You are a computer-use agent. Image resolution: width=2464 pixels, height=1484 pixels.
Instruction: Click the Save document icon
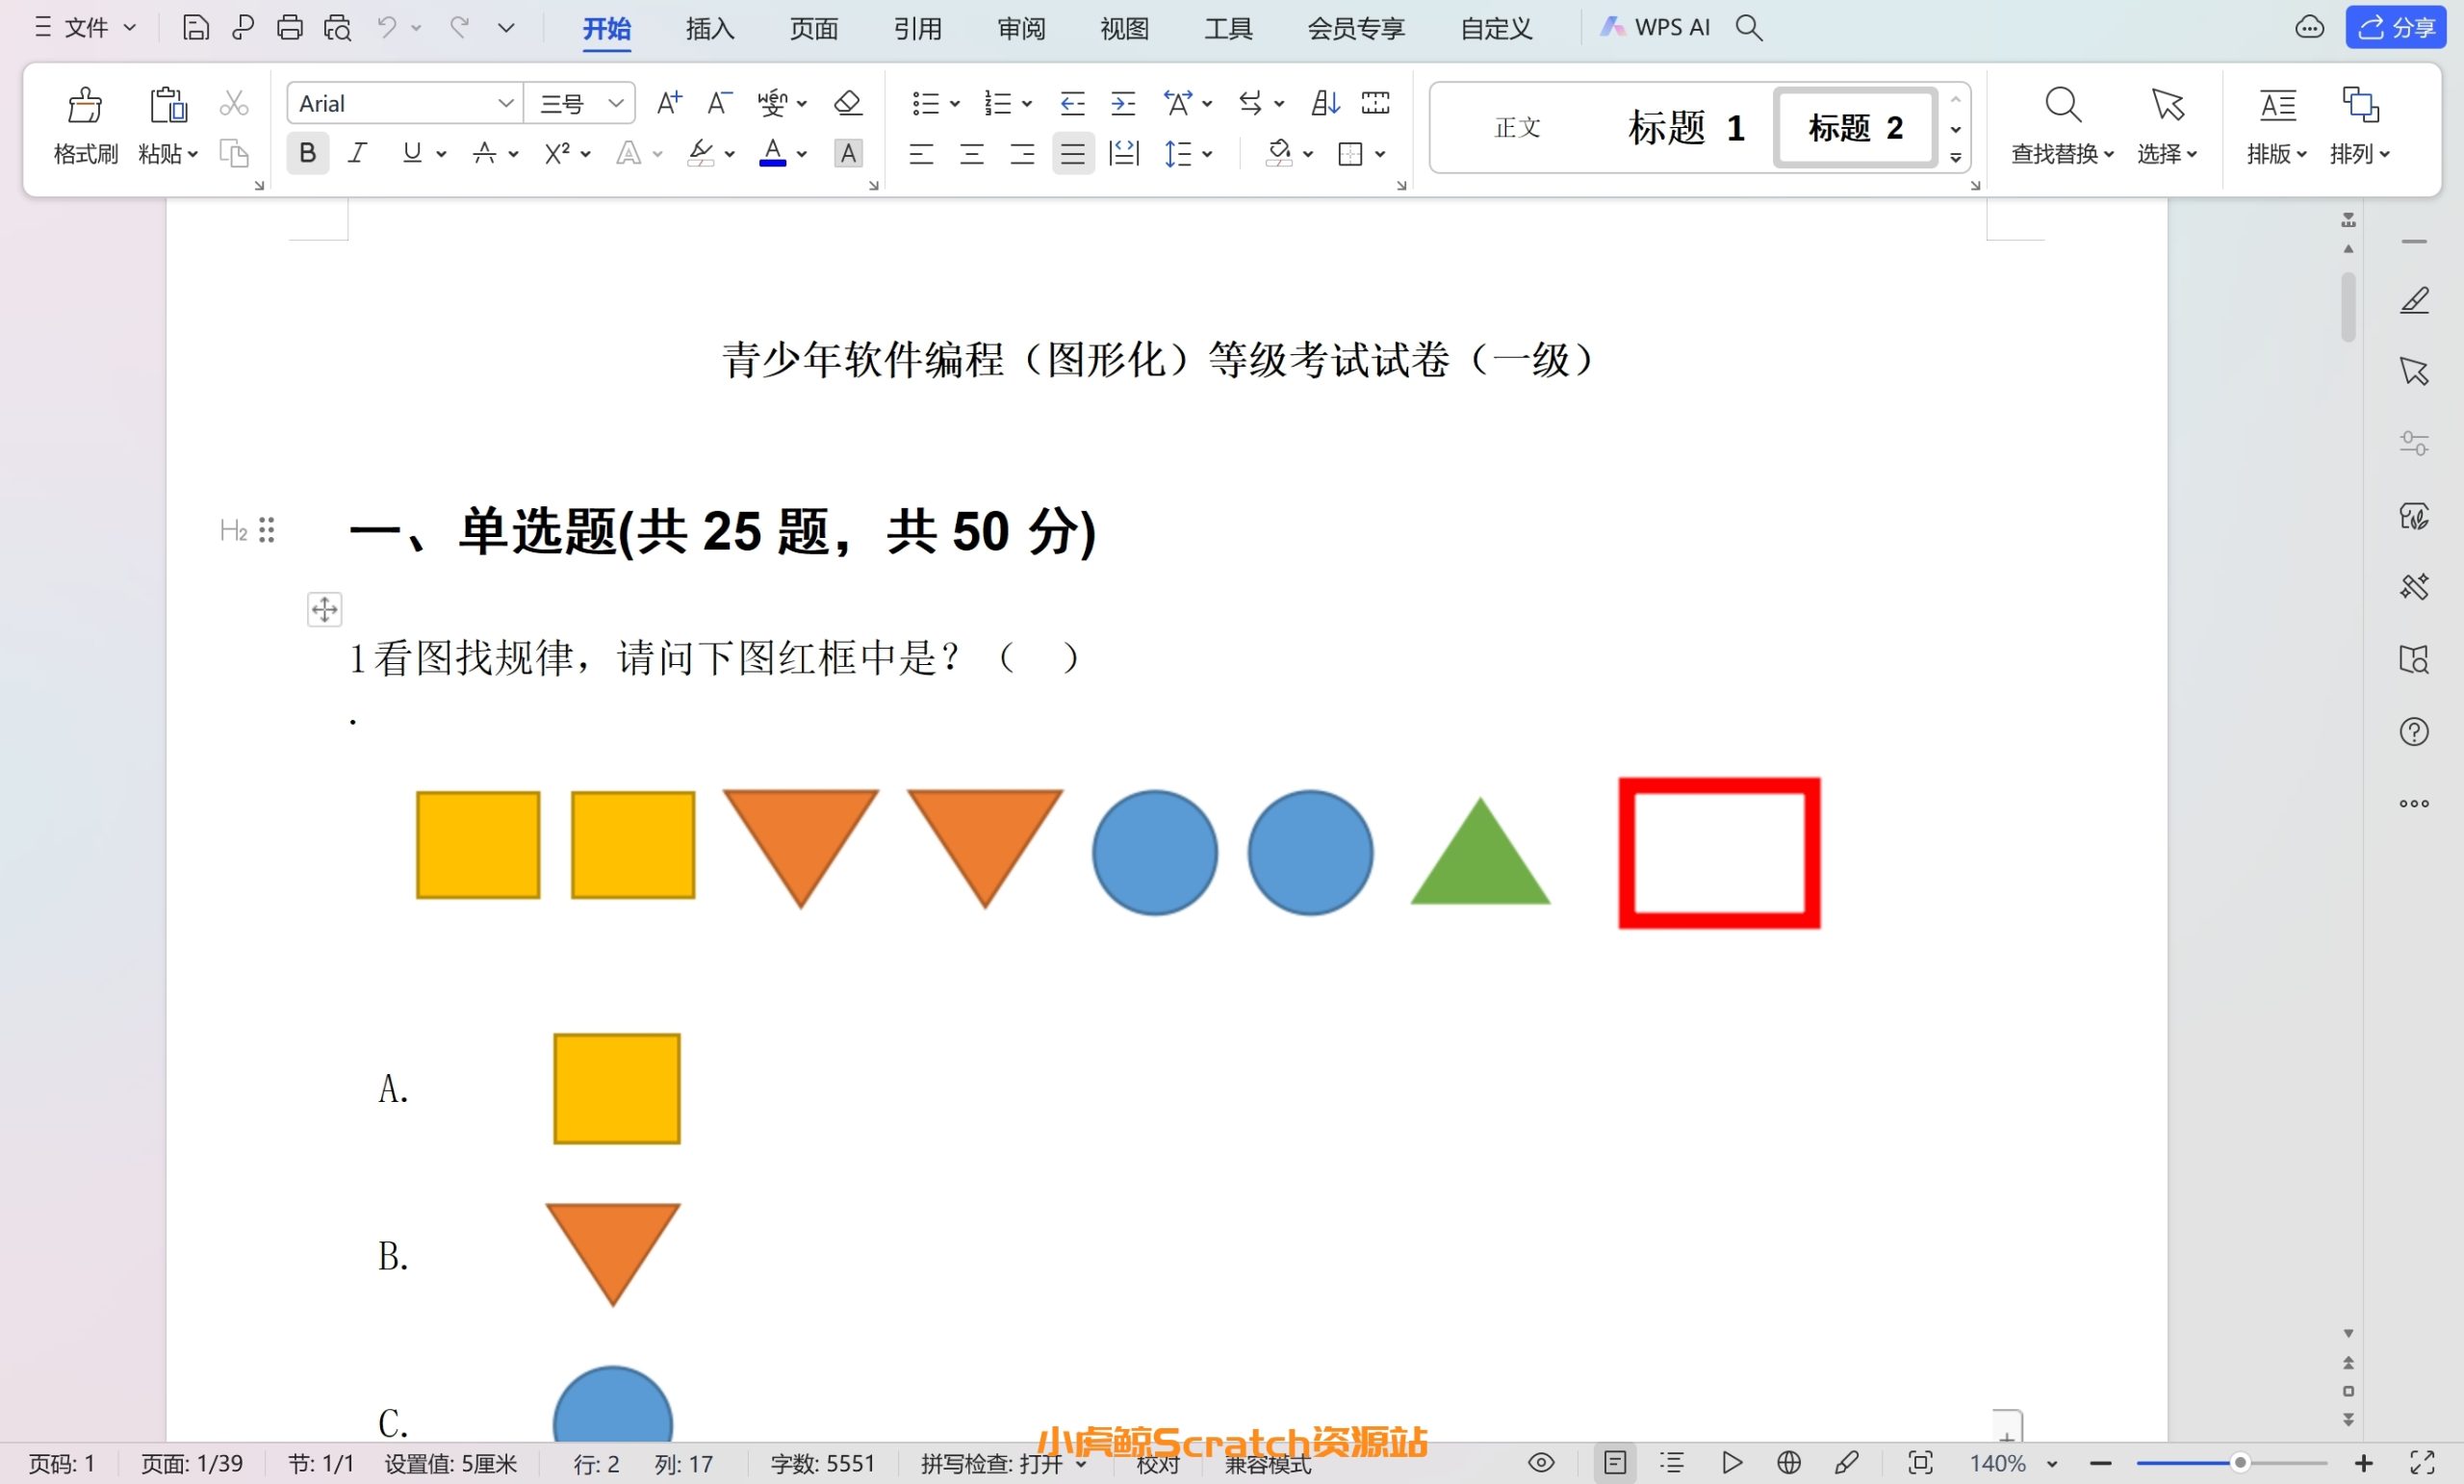tap(196, 28)
